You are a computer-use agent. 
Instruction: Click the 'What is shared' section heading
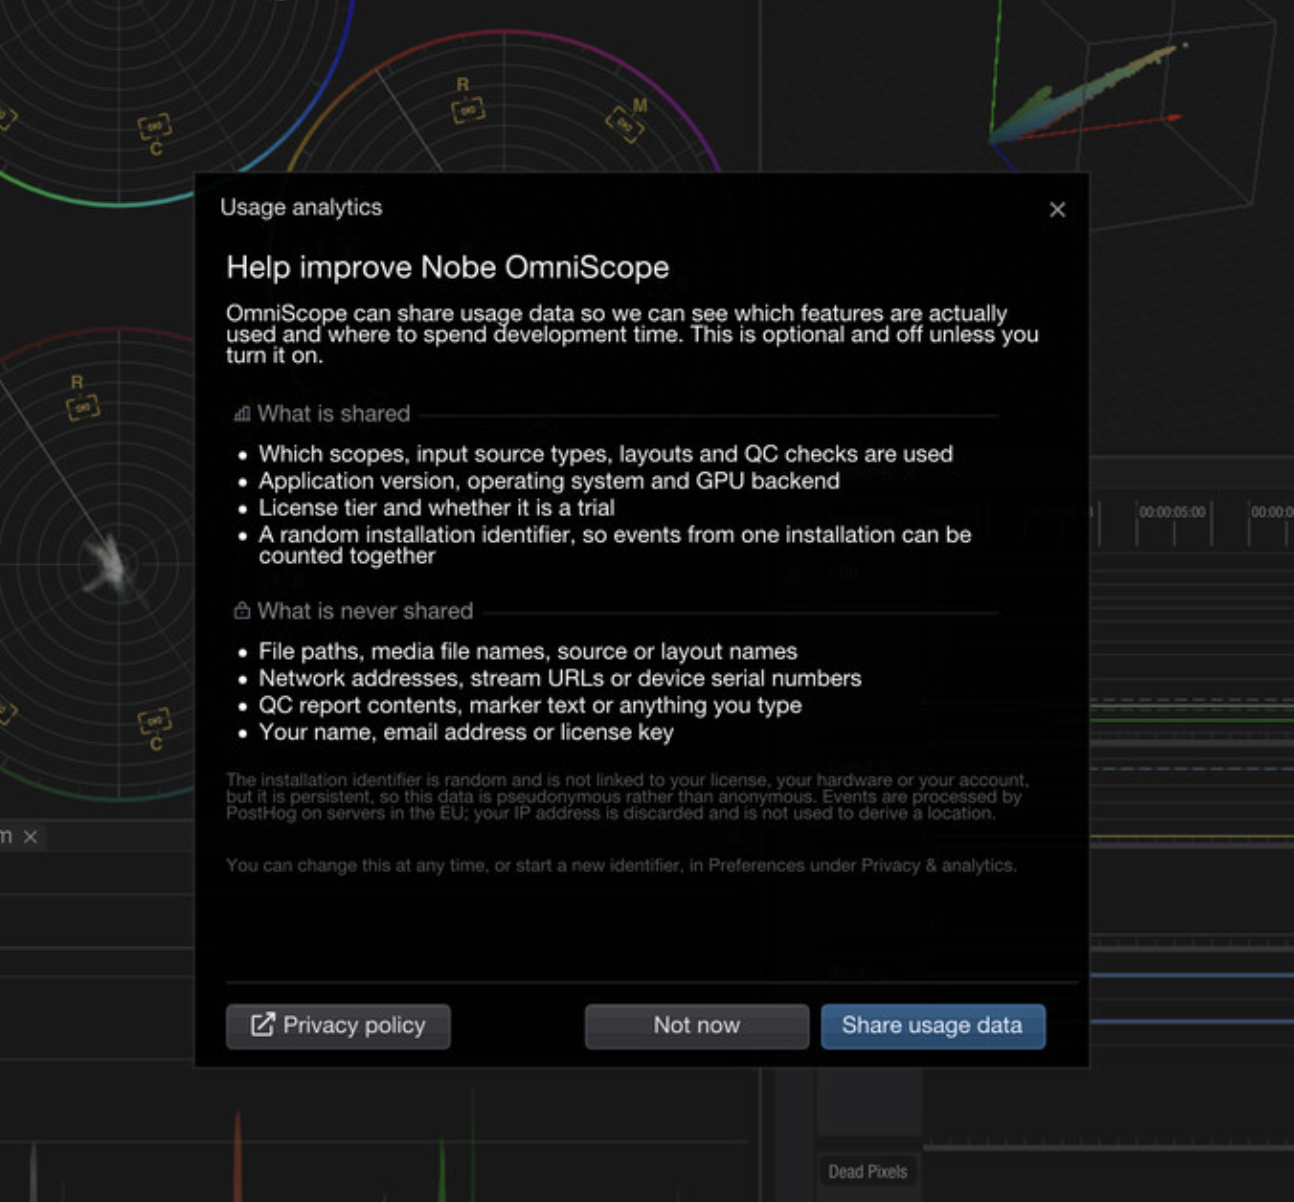[334, 414]
